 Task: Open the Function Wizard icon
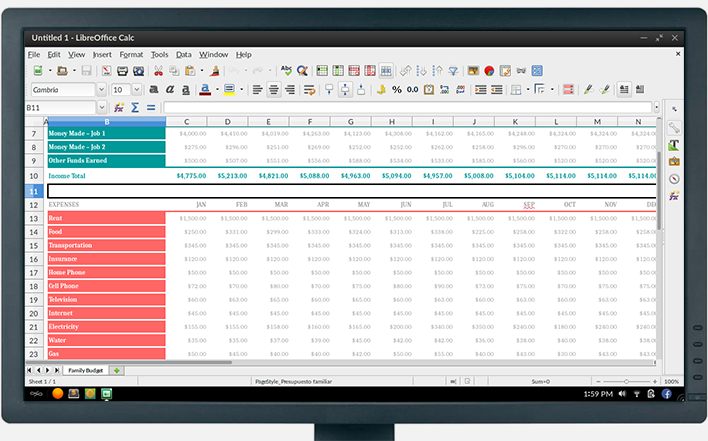(119, 107)
